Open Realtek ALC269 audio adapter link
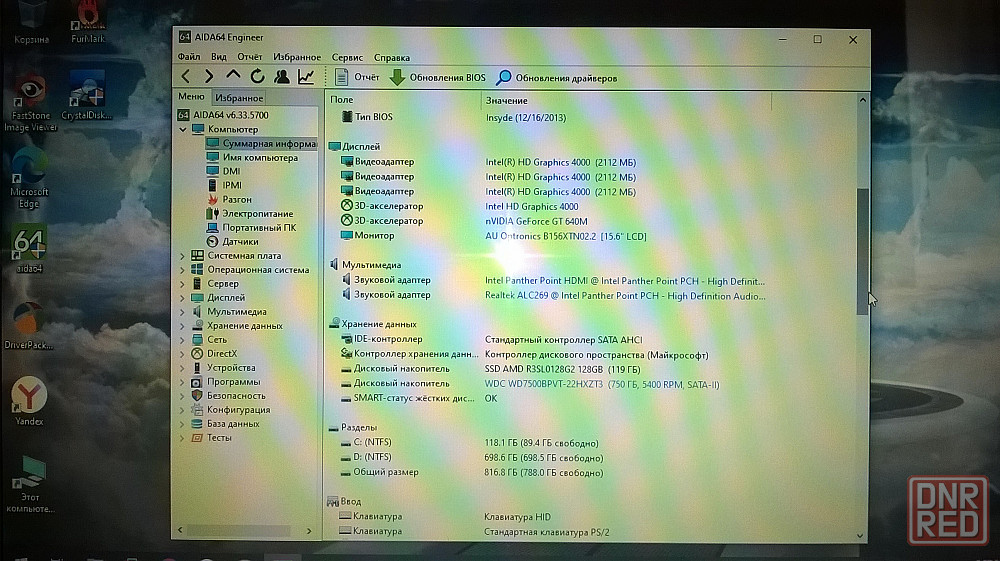The width and height of the screenshot is (1000, 561). (x=625, y=296)
